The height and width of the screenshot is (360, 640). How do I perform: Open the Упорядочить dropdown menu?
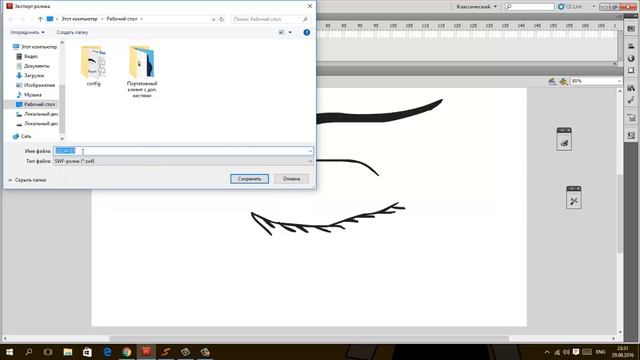[27, 32]
